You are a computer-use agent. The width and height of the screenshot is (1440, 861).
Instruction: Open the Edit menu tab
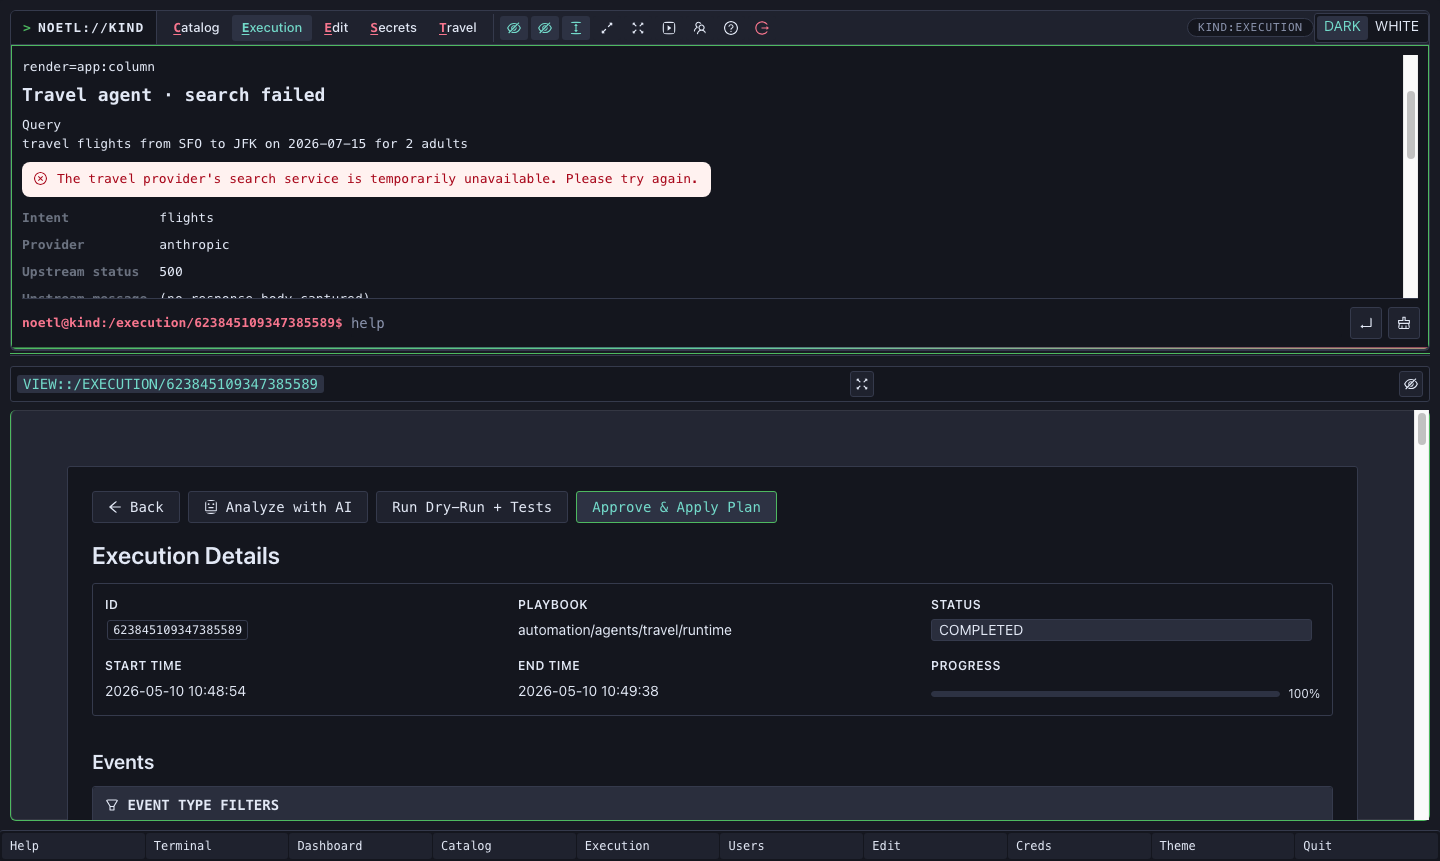pyautogui.click(x=336, y=28)
